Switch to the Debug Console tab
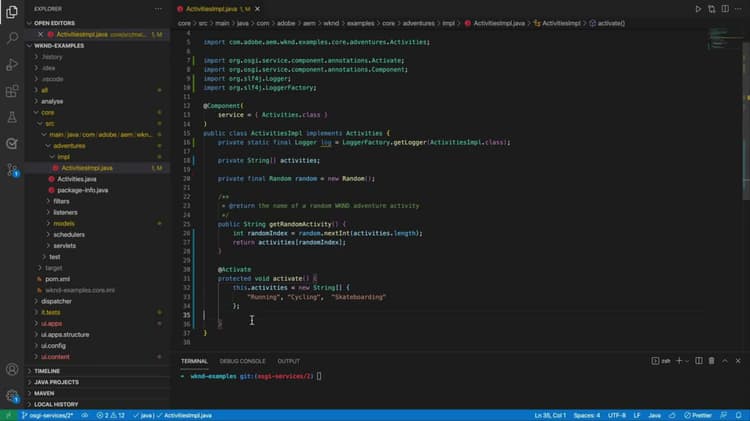The image size is (750, 421). pyautogui.click(x=243, y=361)
